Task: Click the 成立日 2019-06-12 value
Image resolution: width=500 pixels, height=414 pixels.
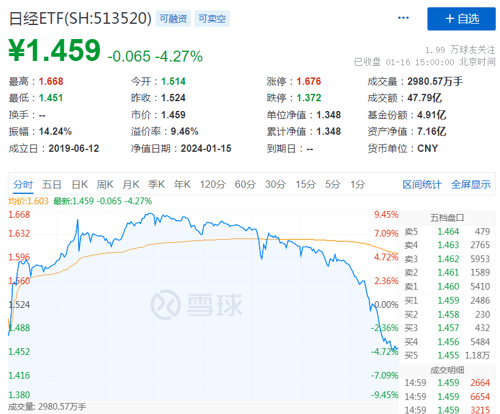Action: pyautogui.click(x=74, y=148)
